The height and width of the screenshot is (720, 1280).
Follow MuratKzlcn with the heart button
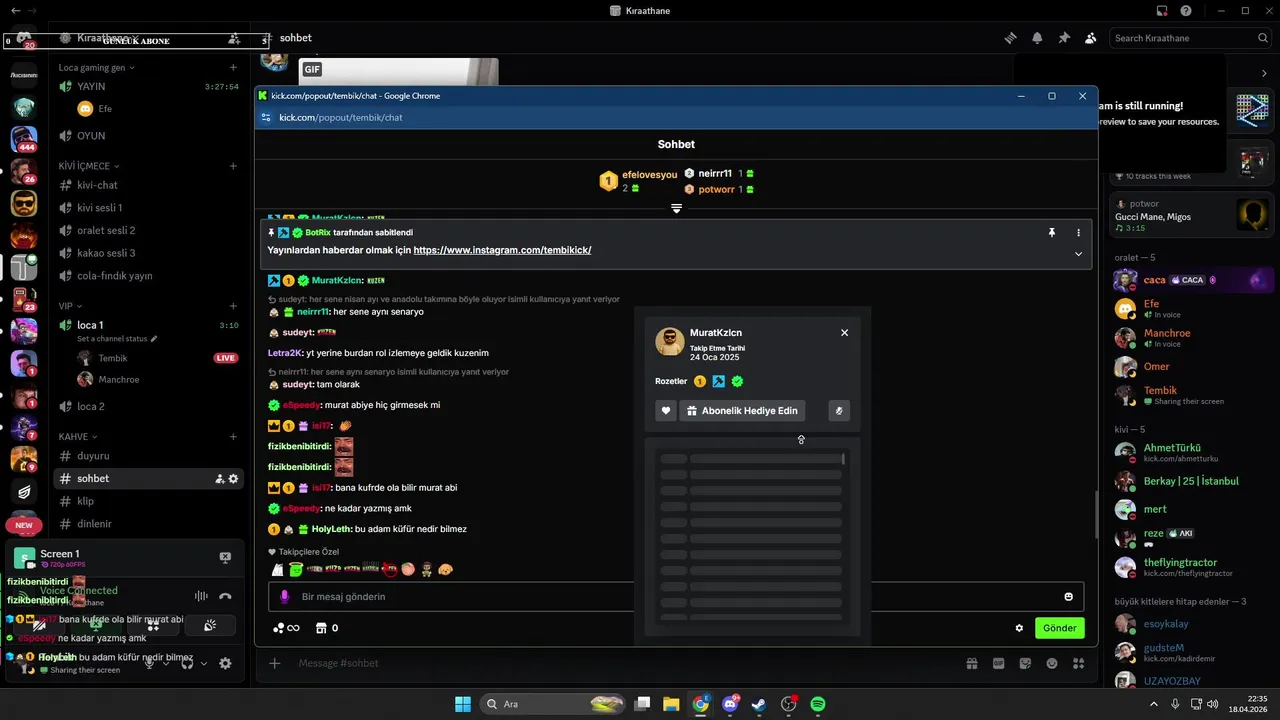[x=666, y=411]
